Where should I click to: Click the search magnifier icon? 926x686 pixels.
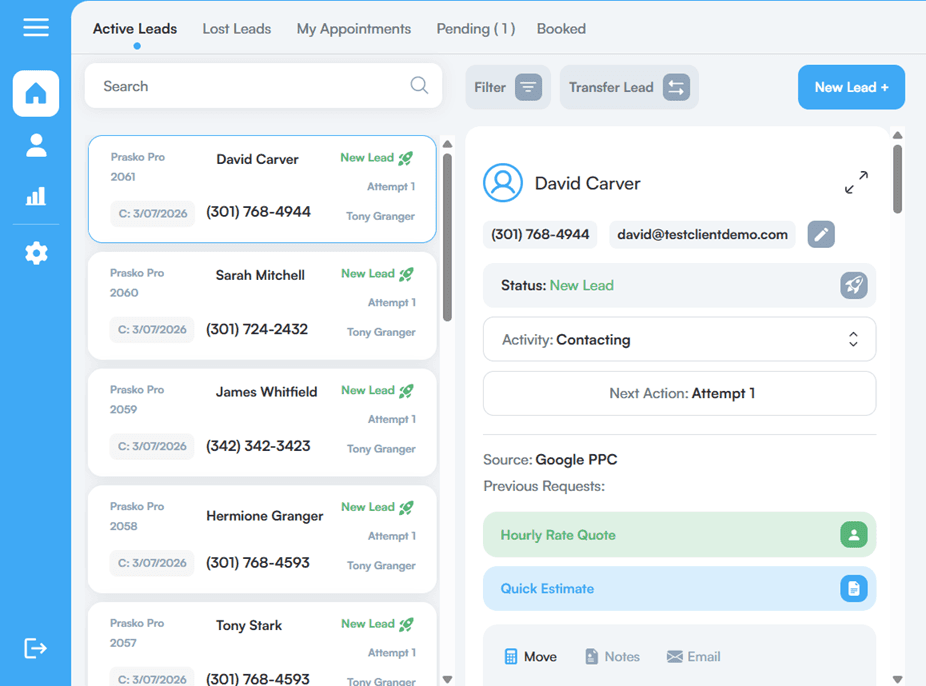pyautogui.click(x=419, y=86)
